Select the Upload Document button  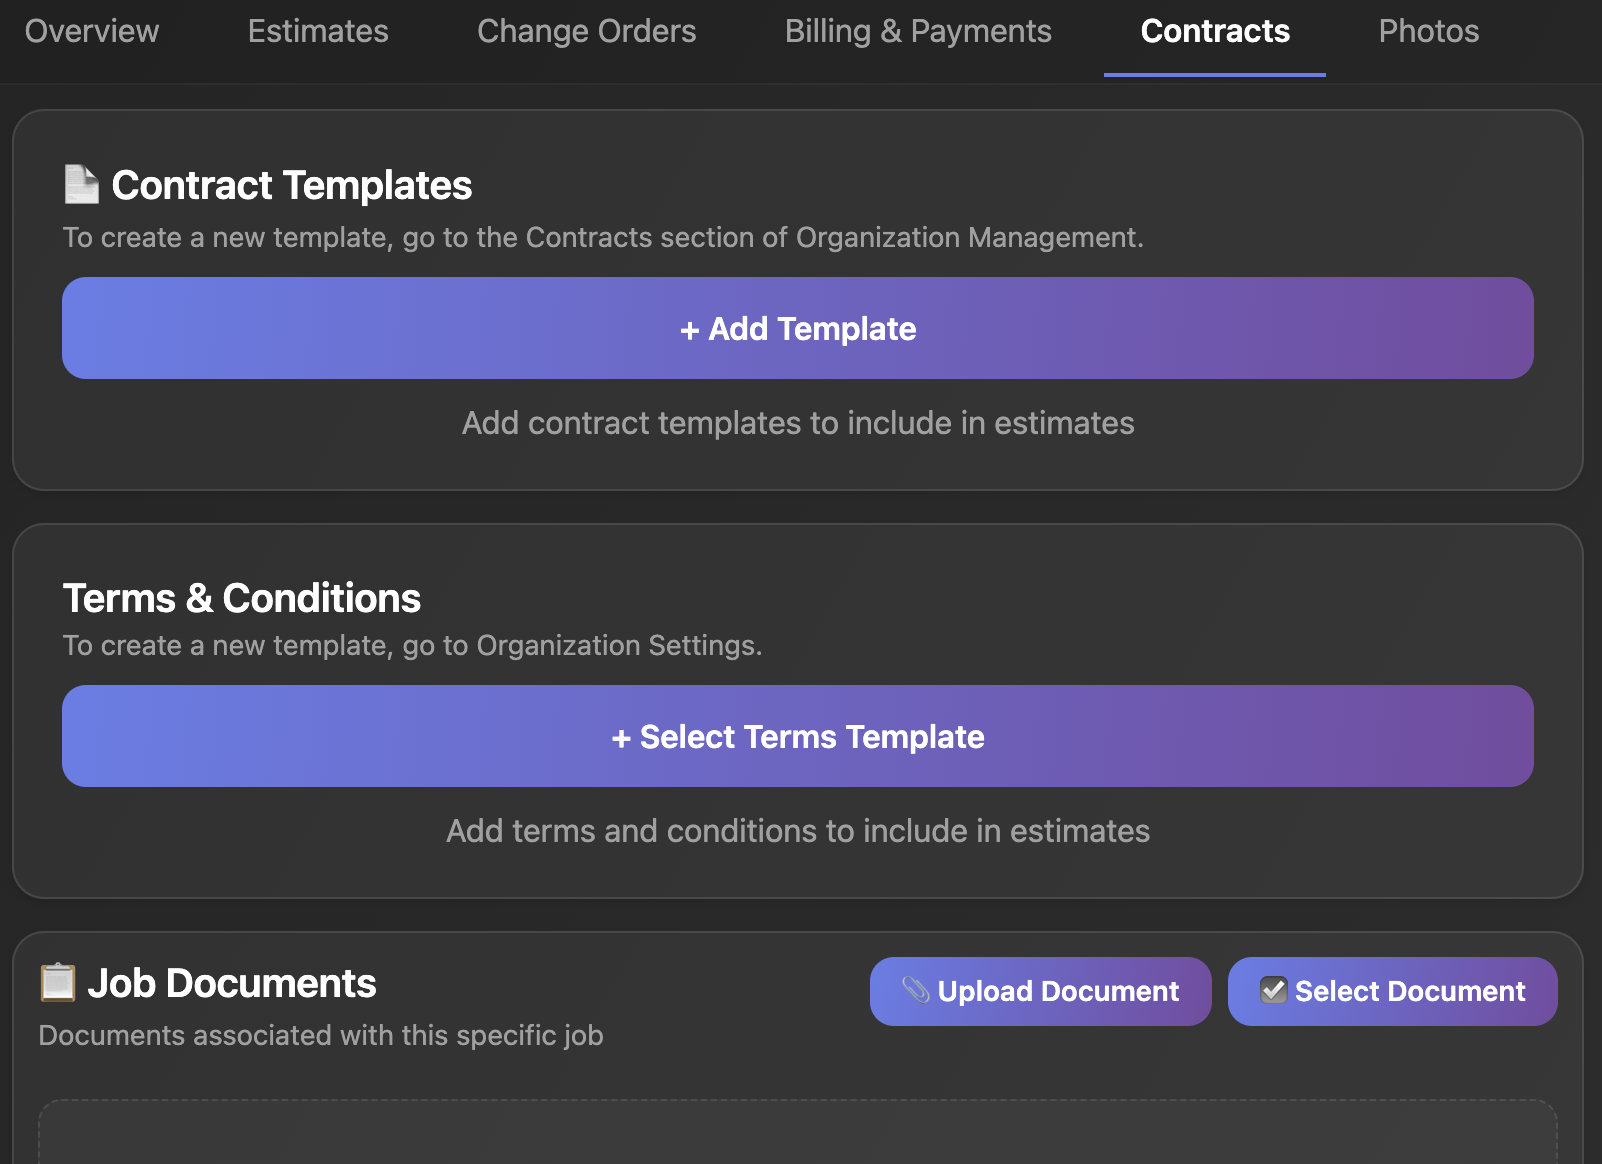[x=1040, y=991]
